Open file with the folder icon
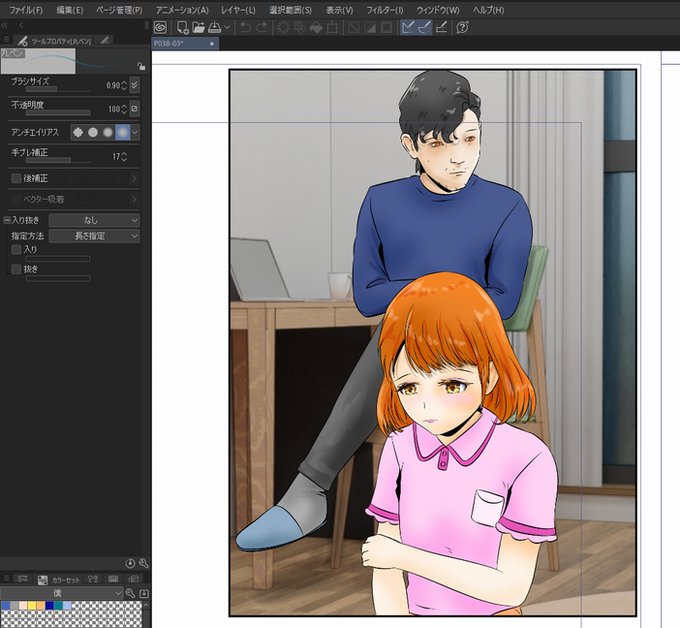Screen dimensions: 680x628 click(x=199, y=28)
